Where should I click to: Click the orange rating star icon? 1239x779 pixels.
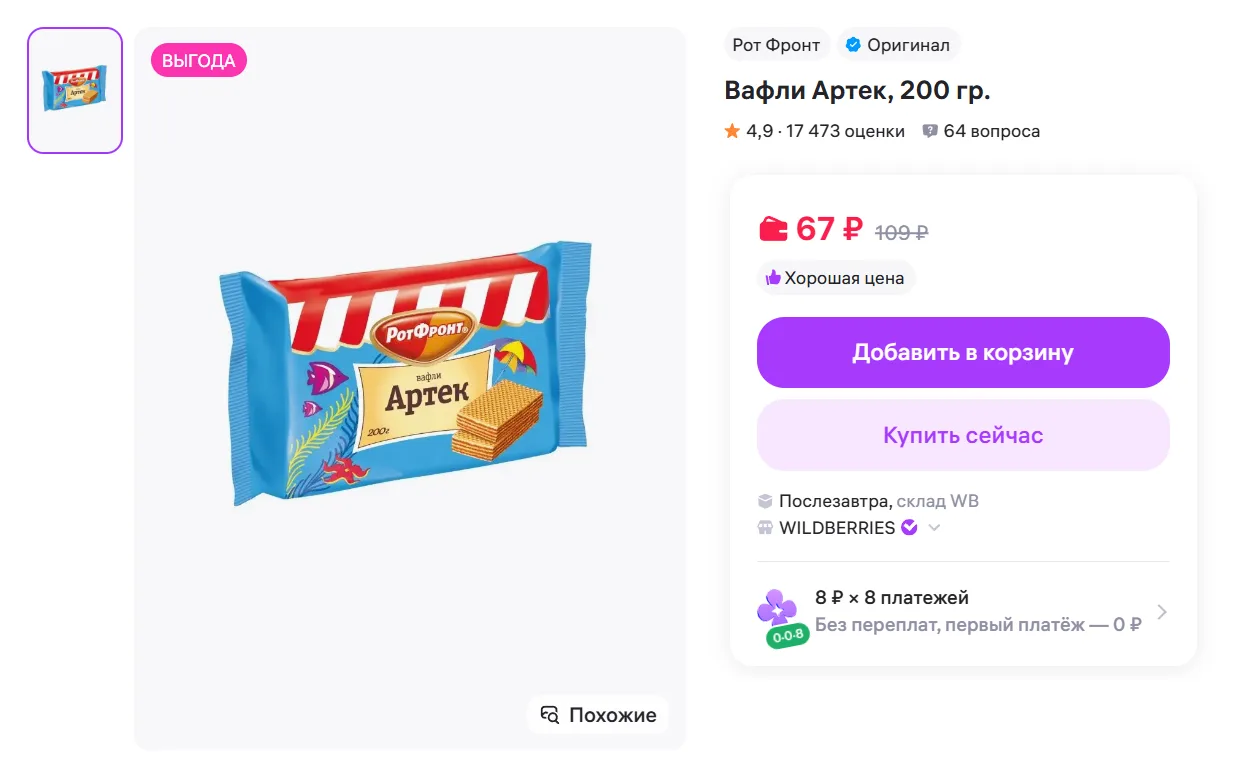732,131
